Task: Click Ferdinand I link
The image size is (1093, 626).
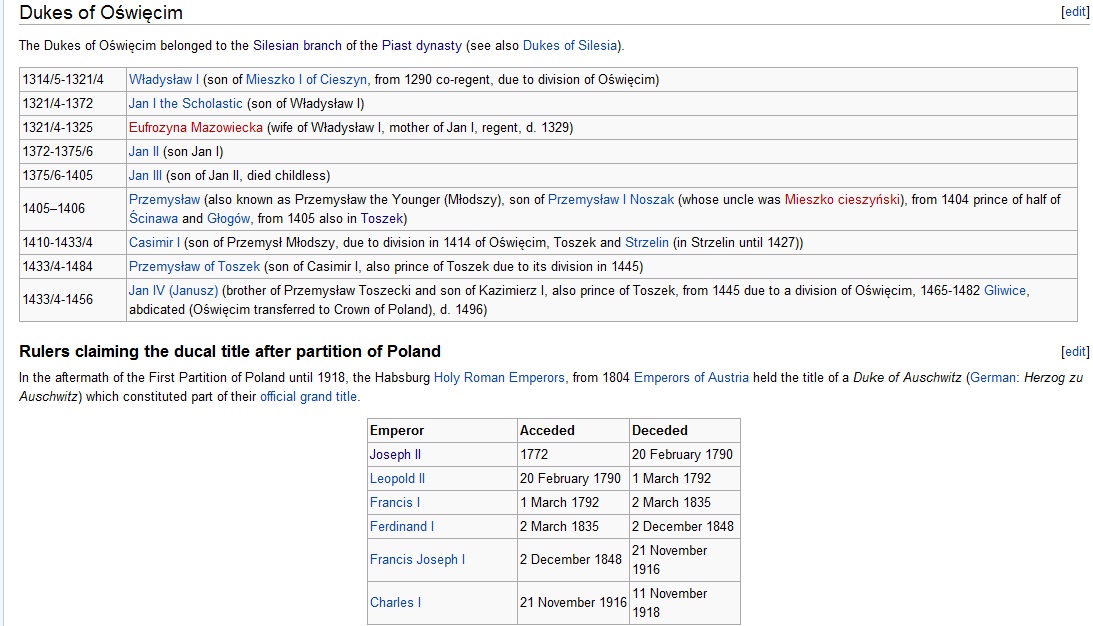Action: point(402,526)
